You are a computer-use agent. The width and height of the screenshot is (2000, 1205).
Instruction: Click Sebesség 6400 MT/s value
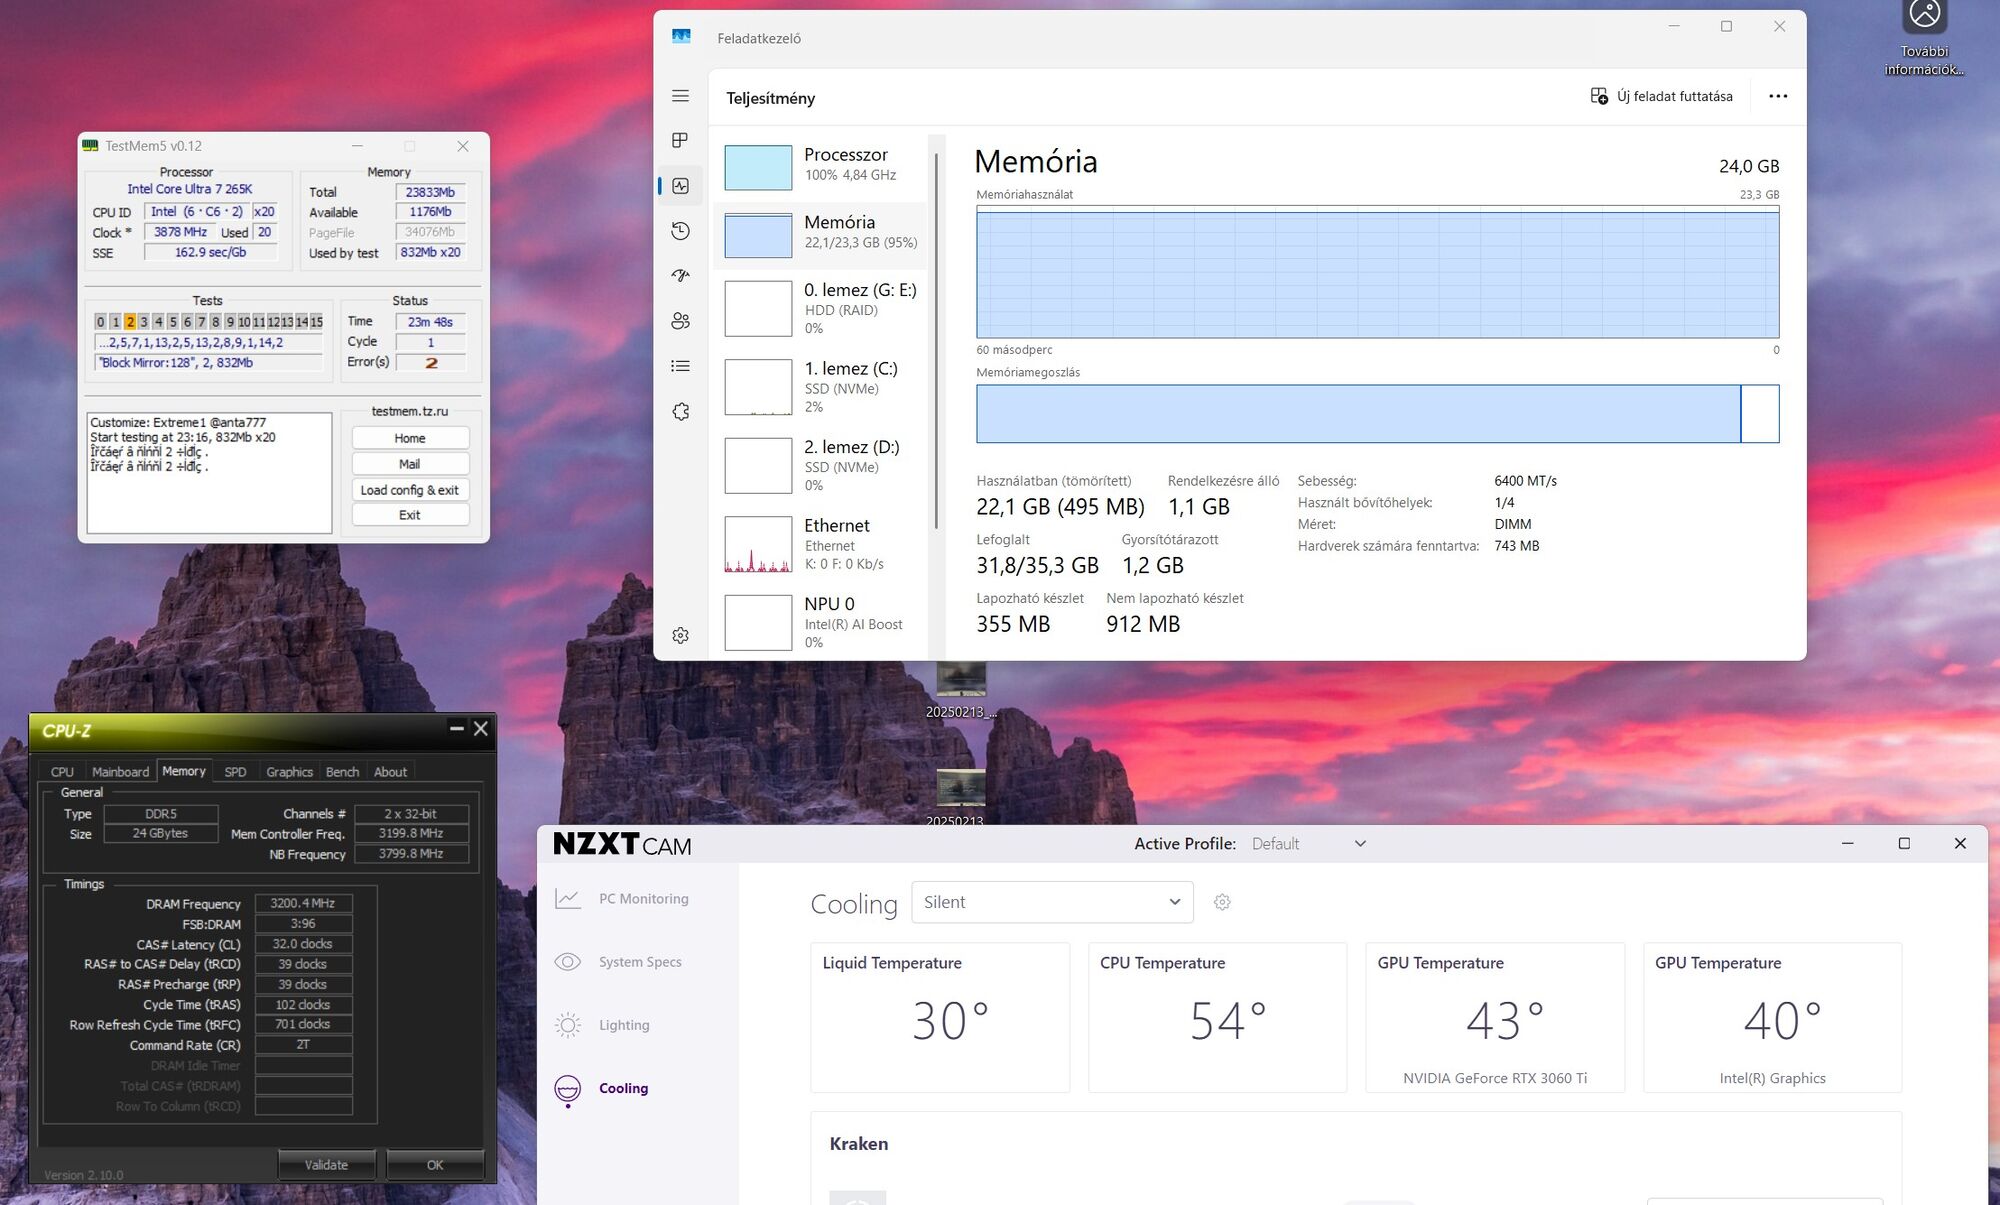click(1525, 481)
